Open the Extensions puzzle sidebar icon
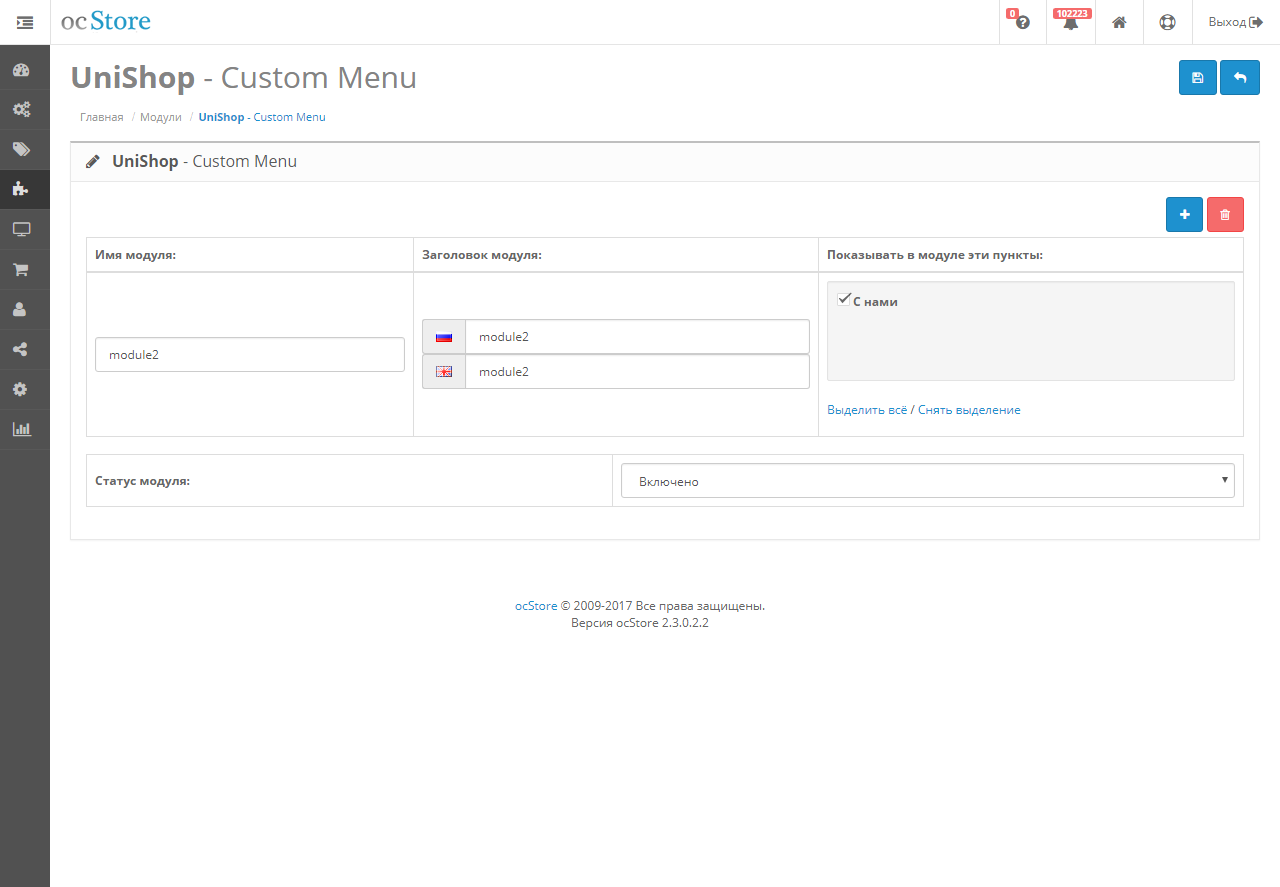 (x=21, y=189)
